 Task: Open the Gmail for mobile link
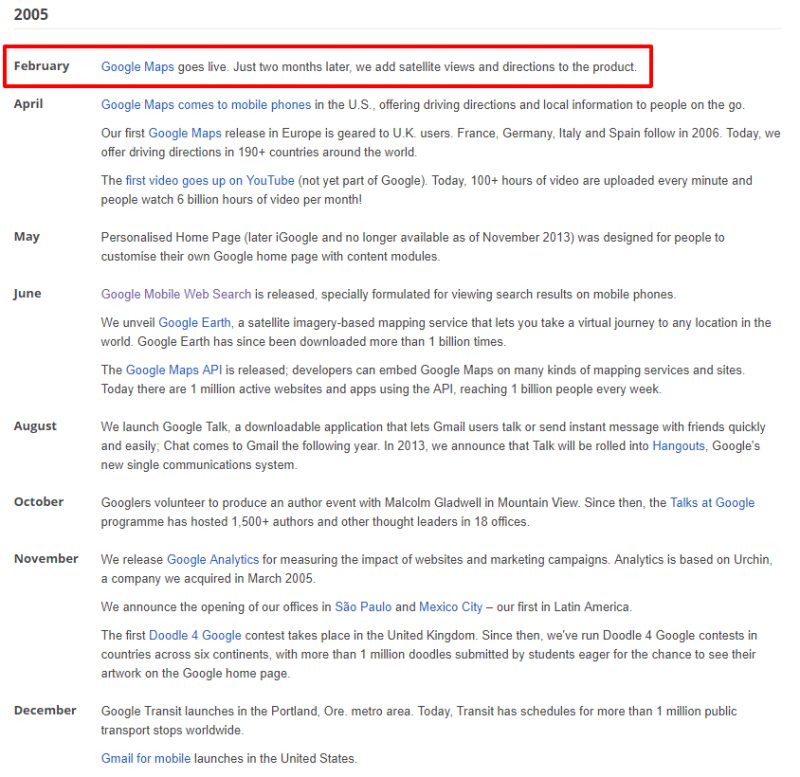[x=145, y=759]
